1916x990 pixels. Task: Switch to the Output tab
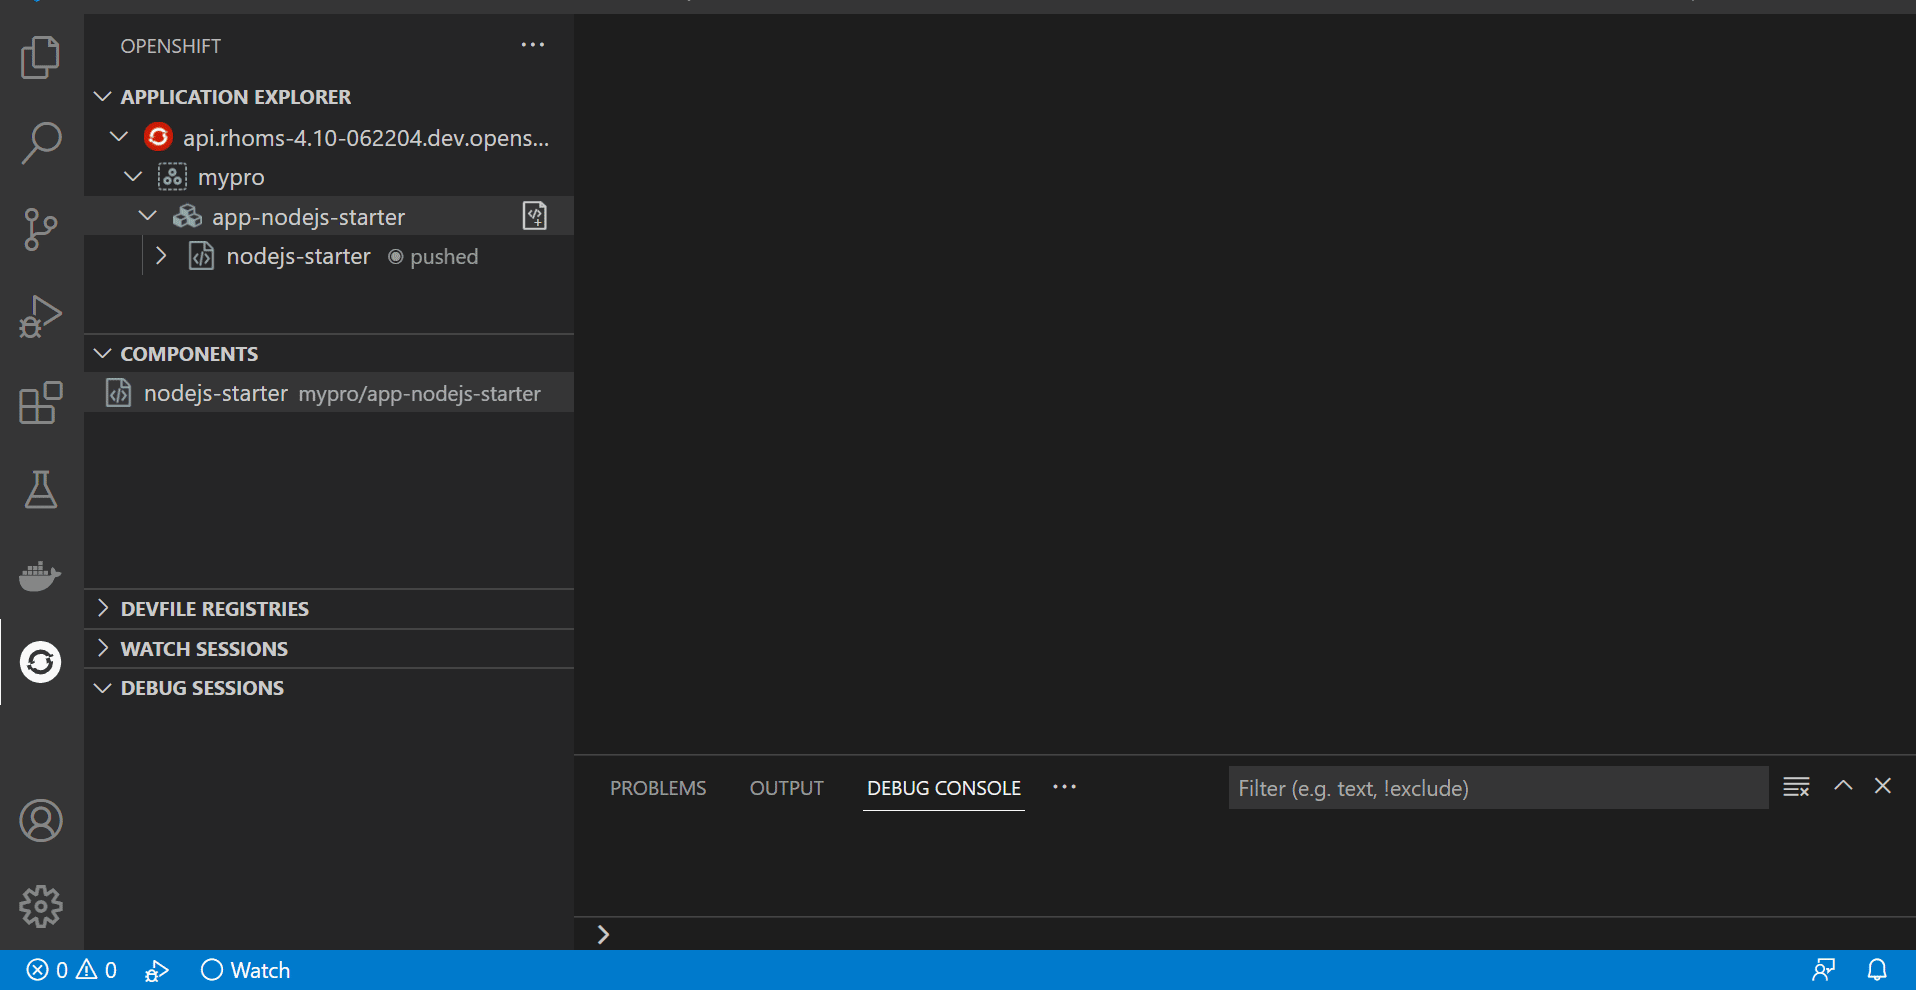click(787, 788)
